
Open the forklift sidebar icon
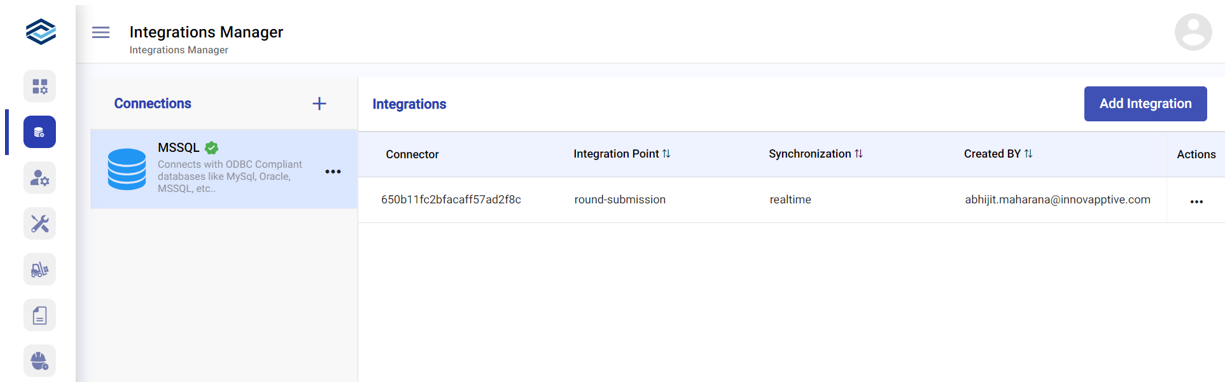point(40,269)
